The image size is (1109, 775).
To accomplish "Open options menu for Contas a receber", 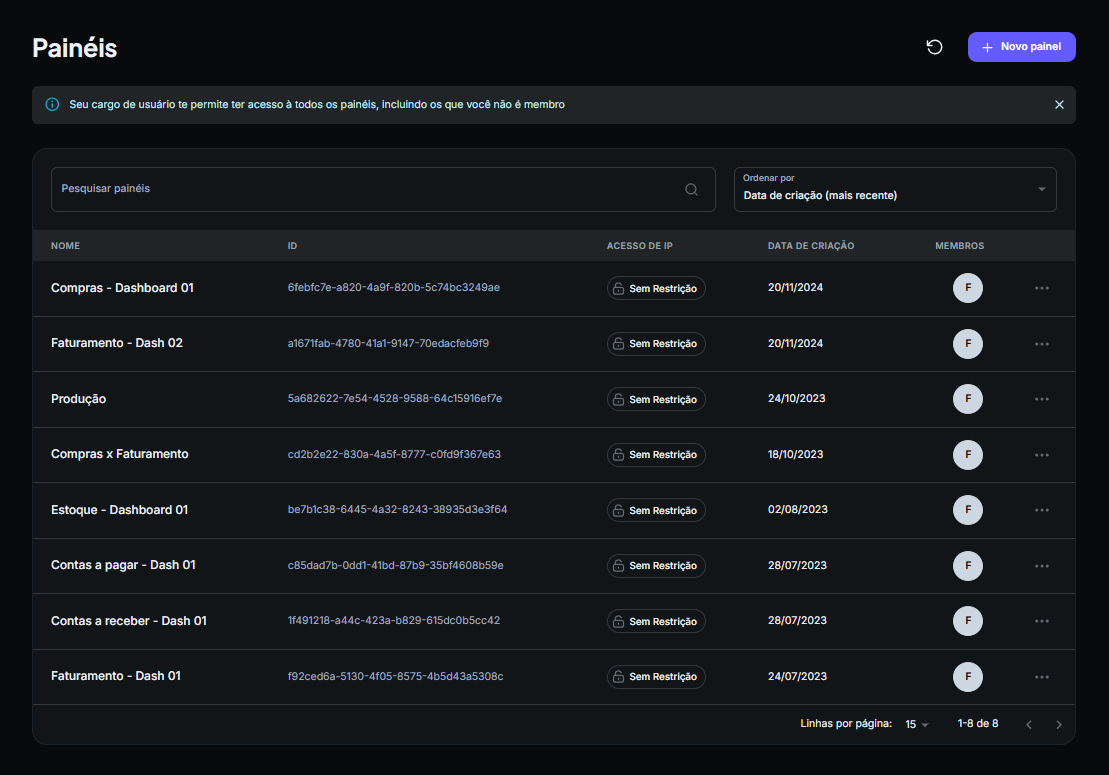I will point(1041,621).
